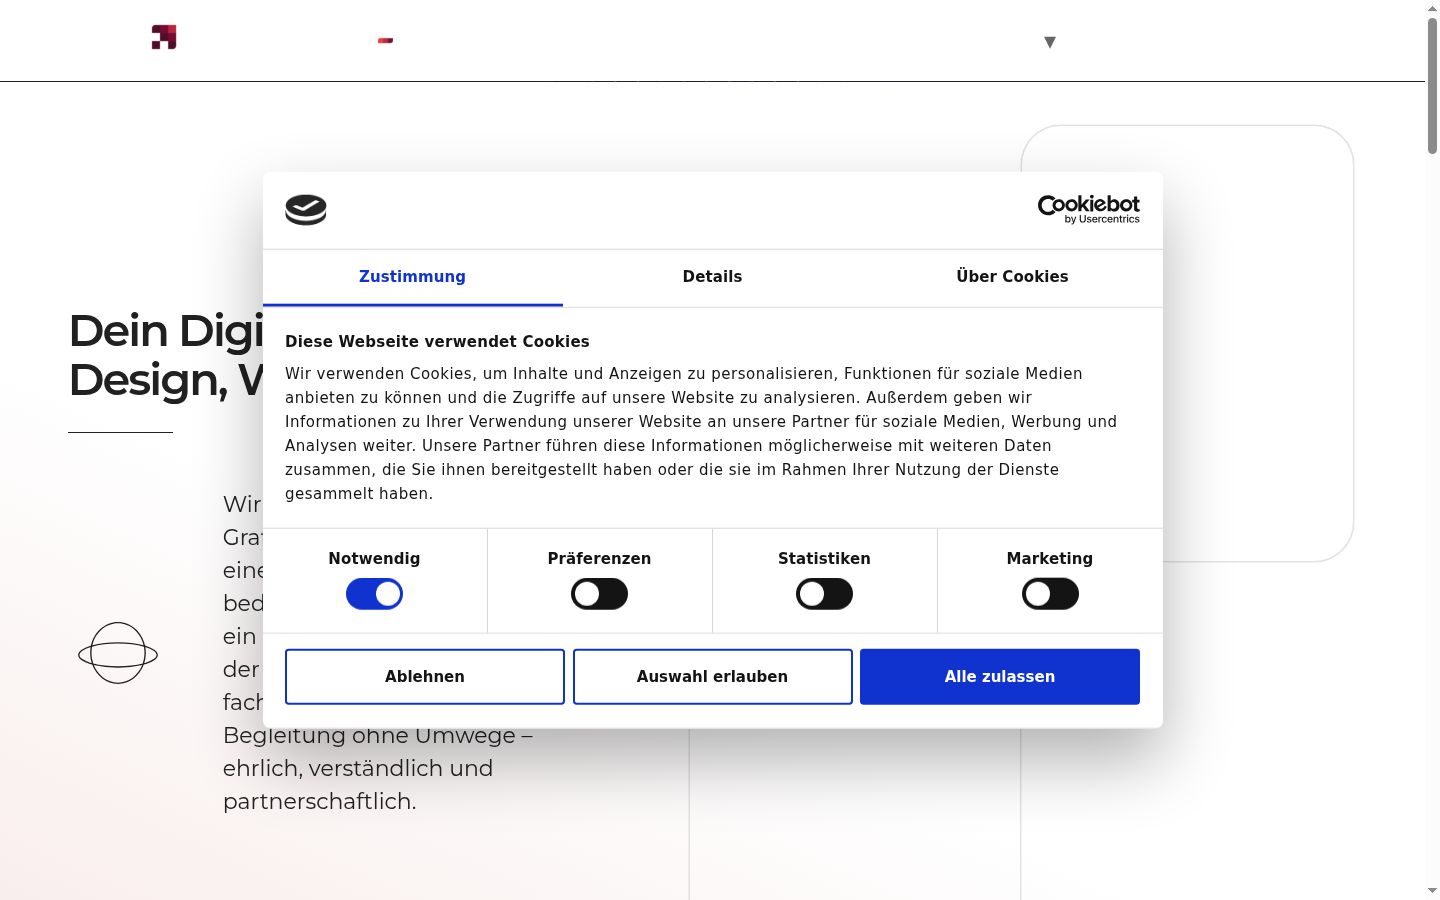Click the heading 'Diese Webseite verwendet Cookies'
This screenshot has height=900, width=1440.
(x=437, y=342)
